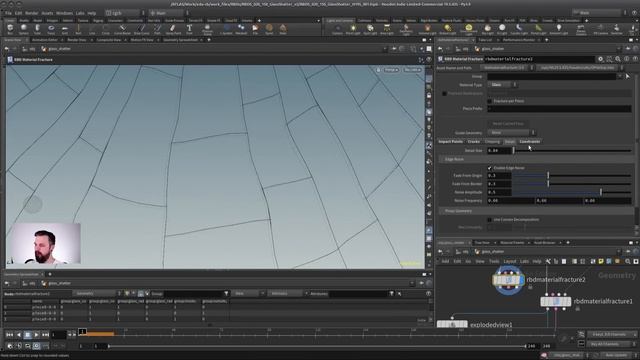
Task: Click the Detail Size value field
Action: click(x=499, y=151)
